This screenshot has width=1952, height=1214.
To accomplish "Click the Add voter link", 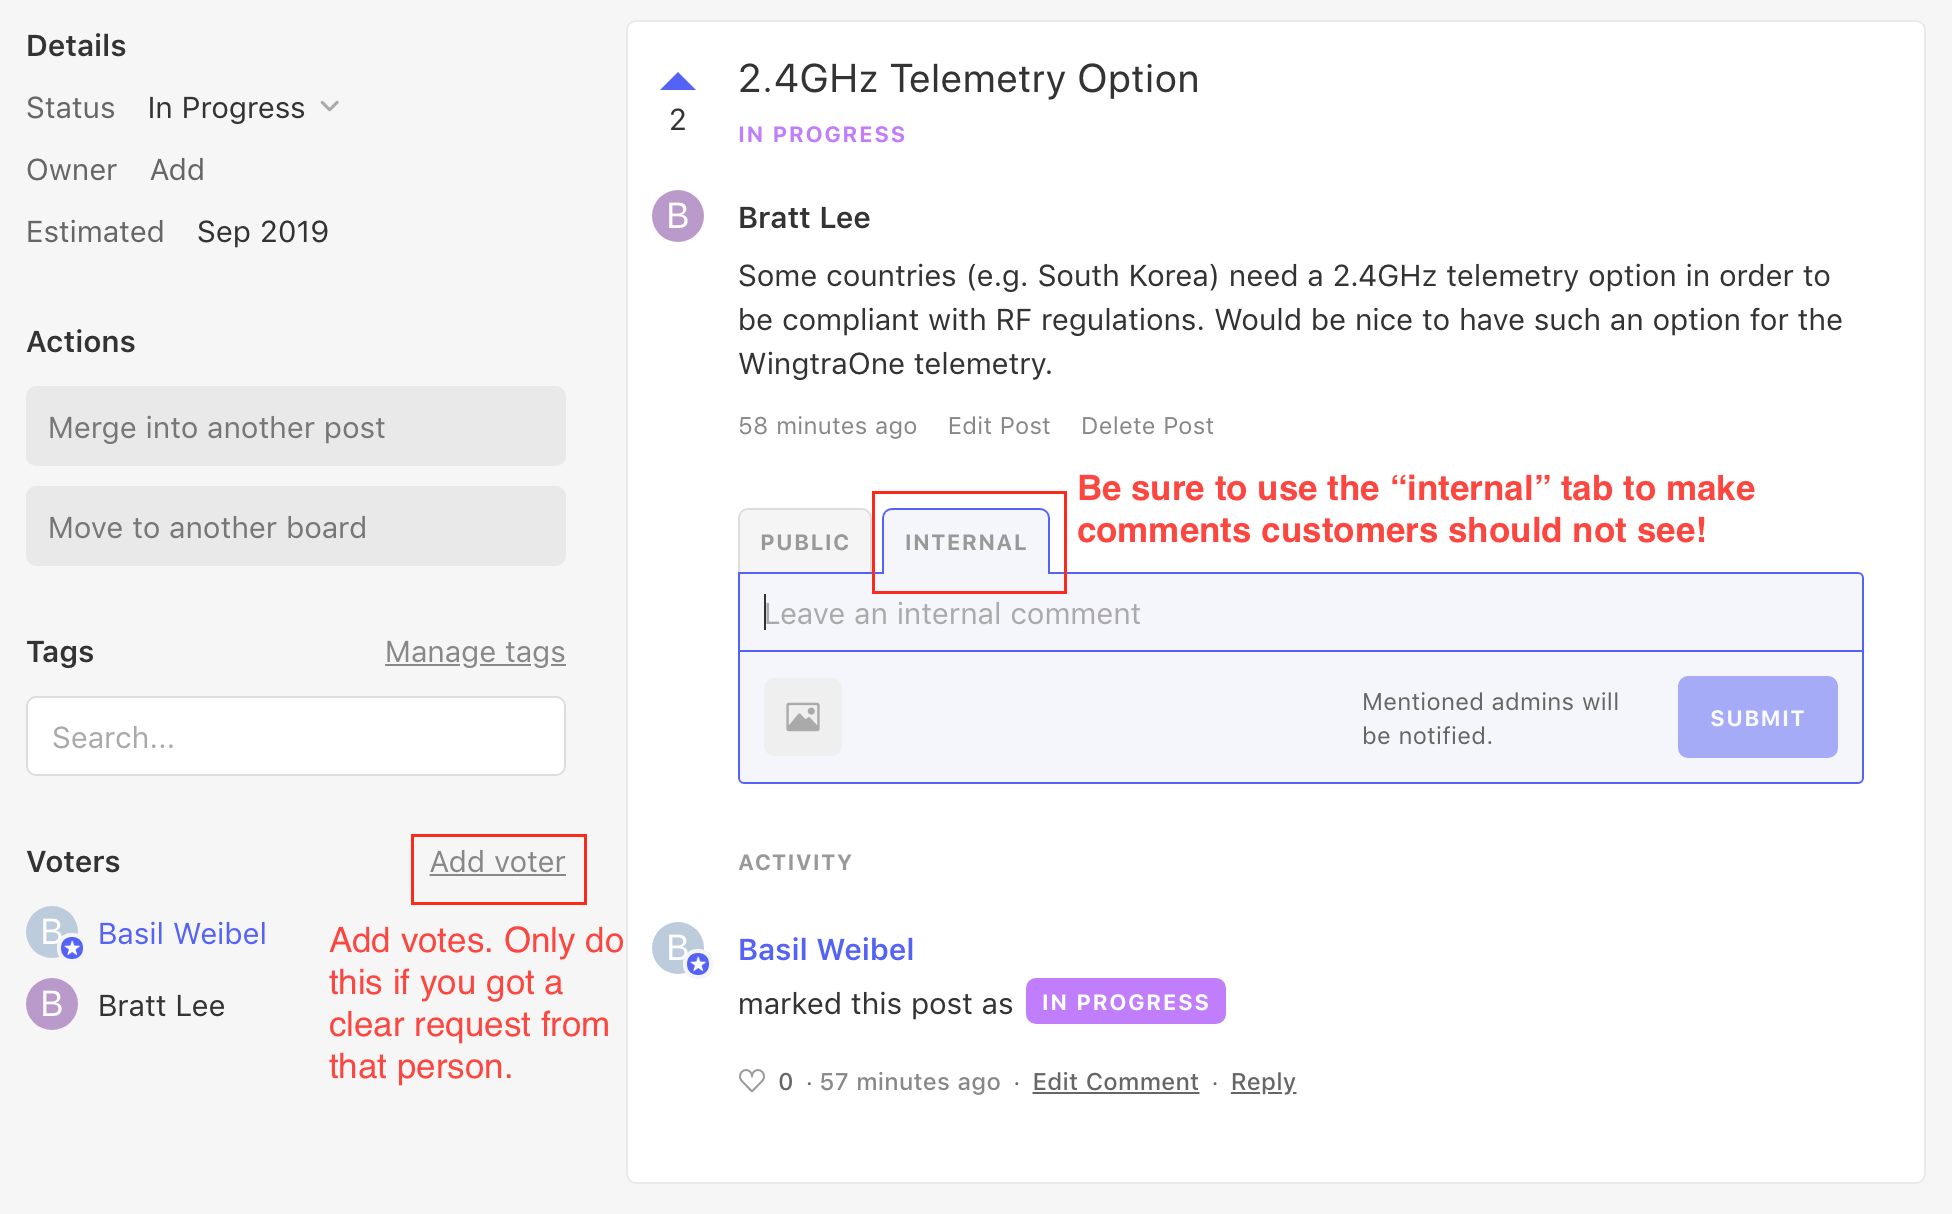I will [497, 862].
